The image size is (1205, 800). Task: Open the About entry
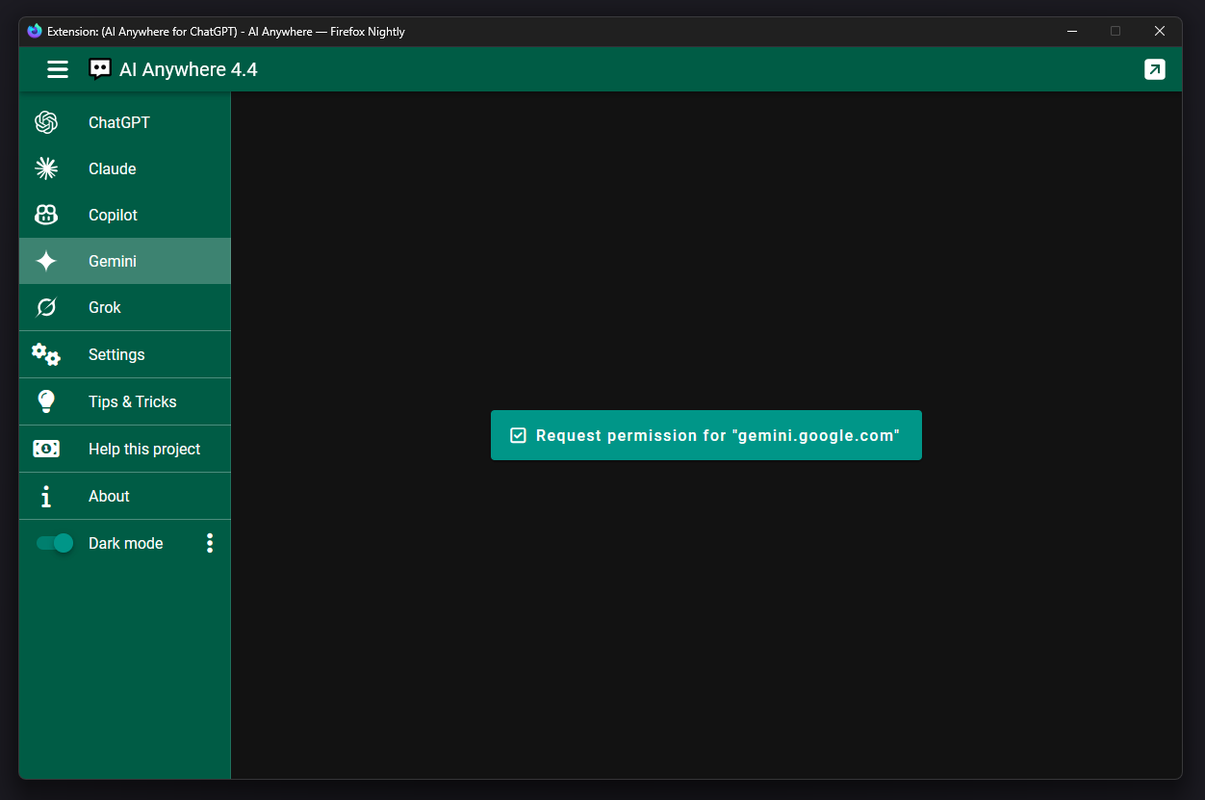point(125,496)
